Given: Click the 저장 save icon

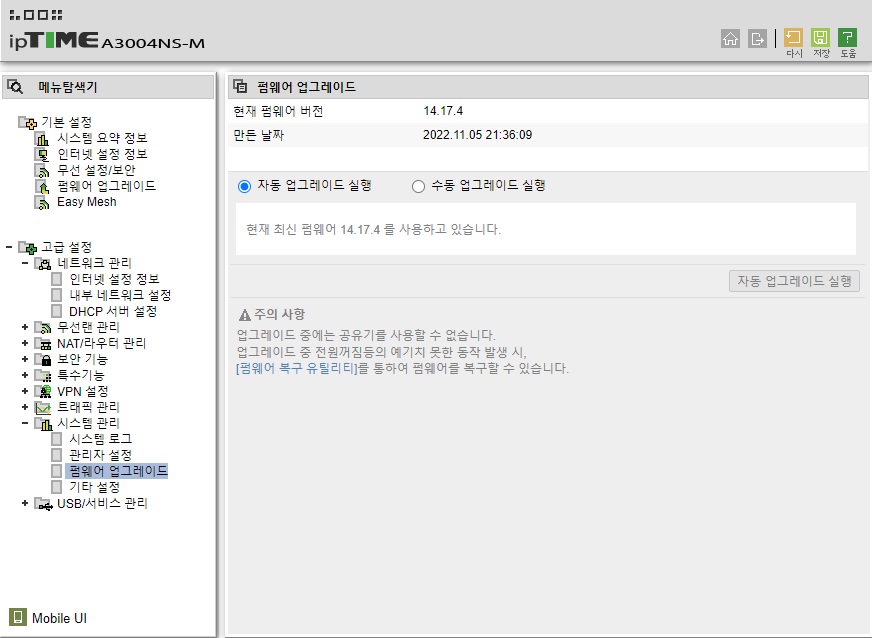Looking at the screenshot, I should pos(820,38).
